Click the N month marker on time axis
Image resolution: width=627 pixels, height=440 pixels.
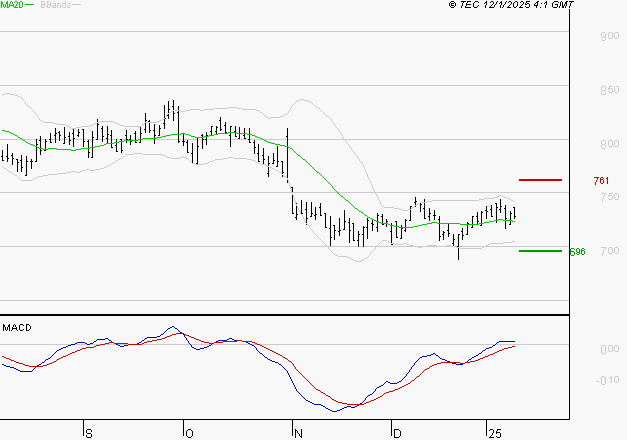pyautogui.click(x=298, y=434)
